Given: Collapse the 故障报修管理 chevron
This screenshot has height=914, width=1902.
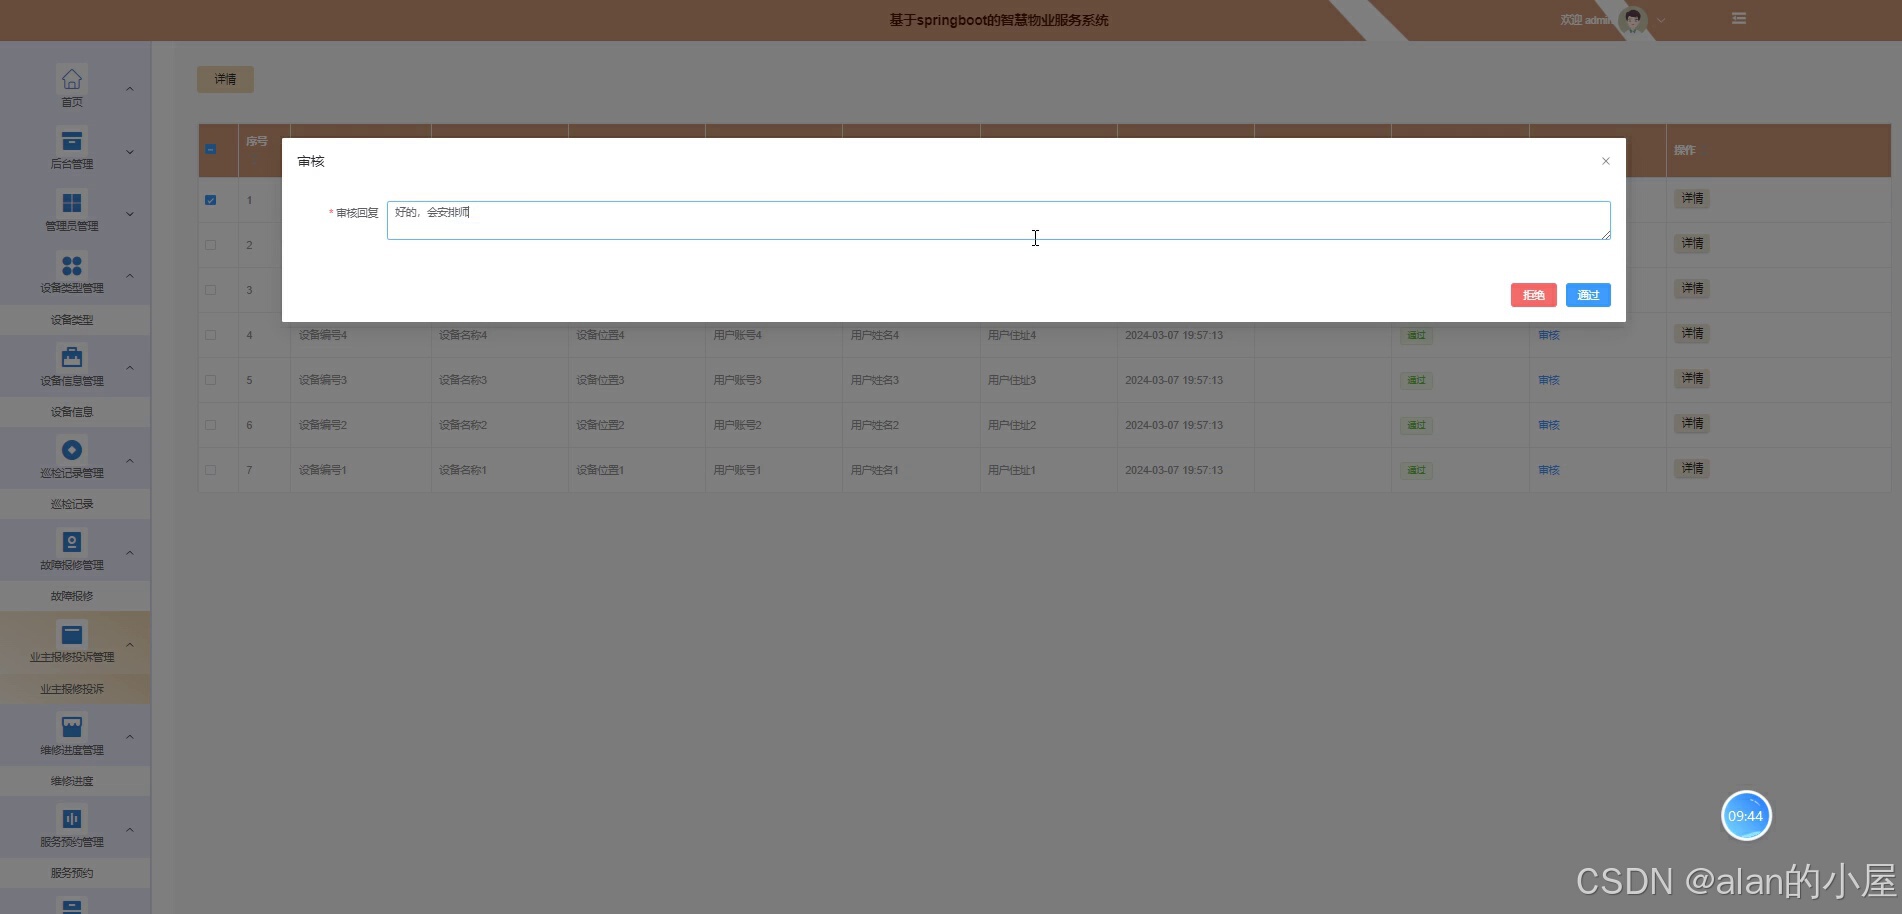Looking at the screenshot, I should pyautogui.click(x=129, y=553).
